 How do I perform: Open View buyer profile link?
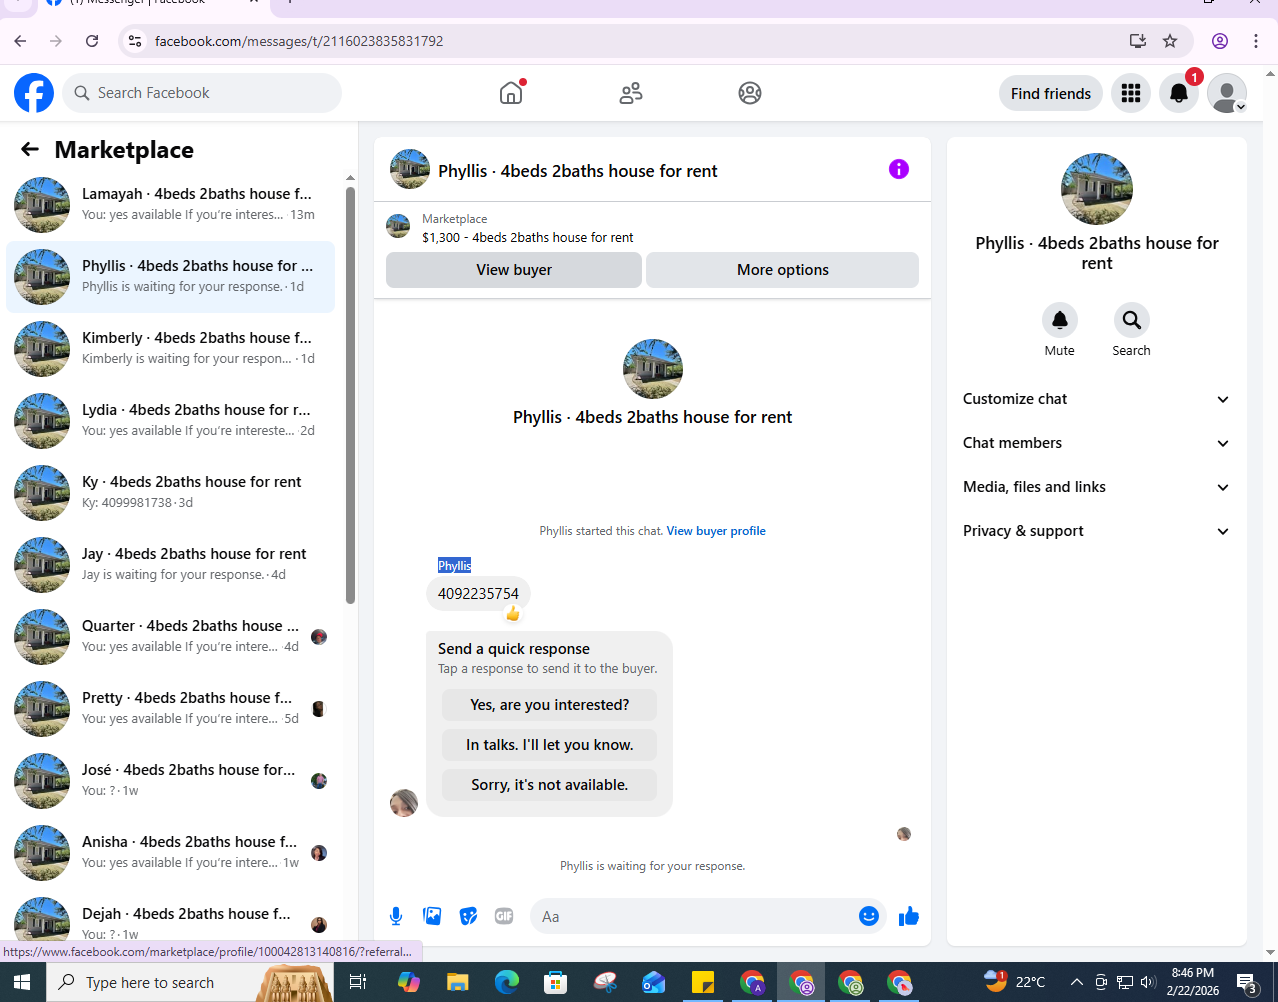point(716,531)
